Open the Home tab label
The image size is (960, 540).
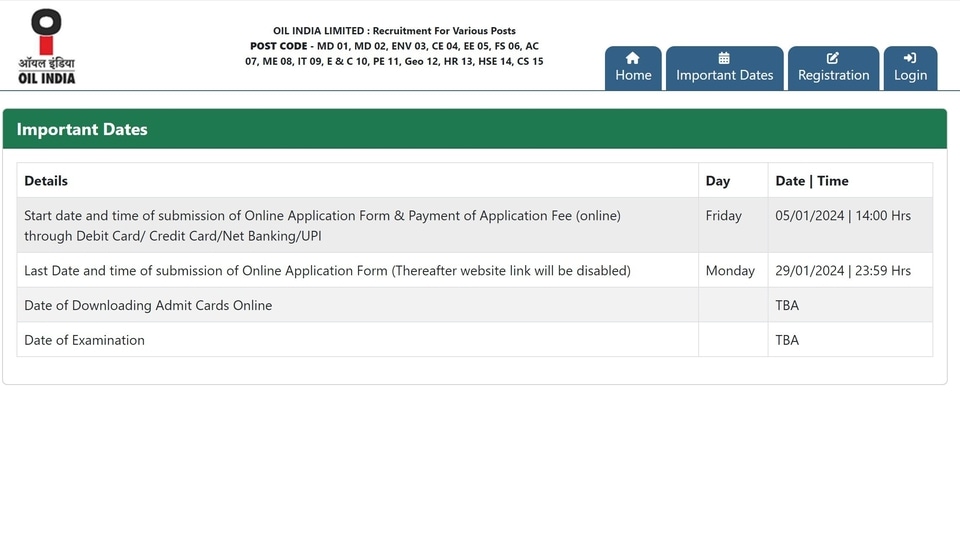click(x=633, y=75)
